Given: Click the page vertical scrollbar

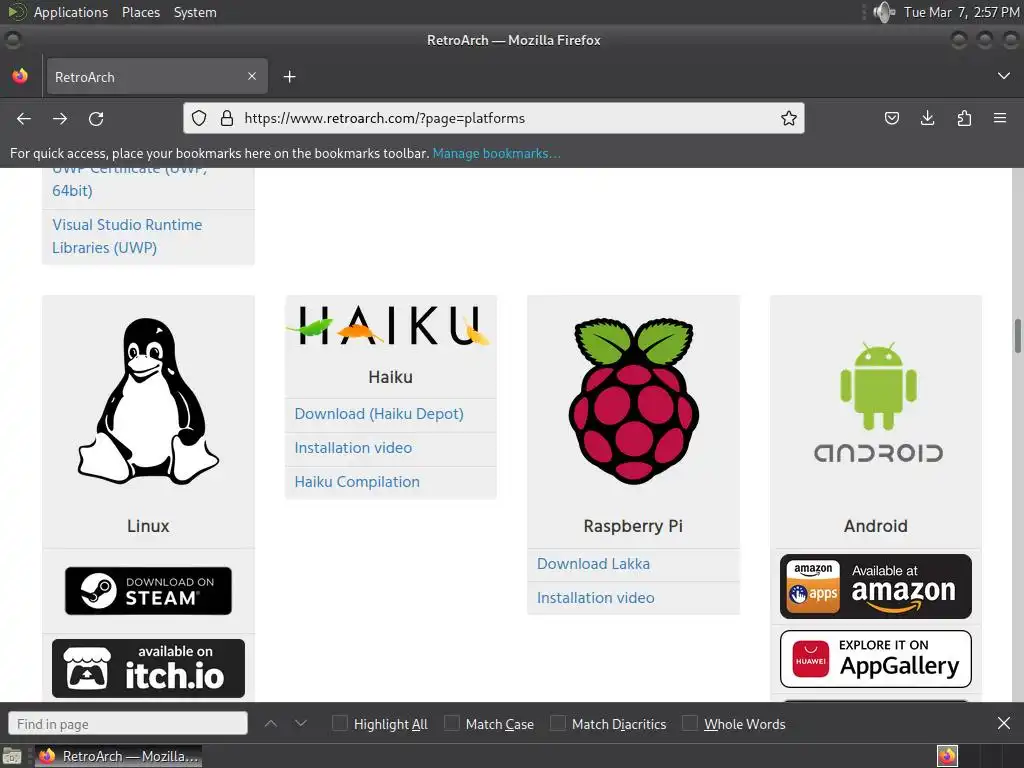Looking at the screenshot, I should 1017,336.
